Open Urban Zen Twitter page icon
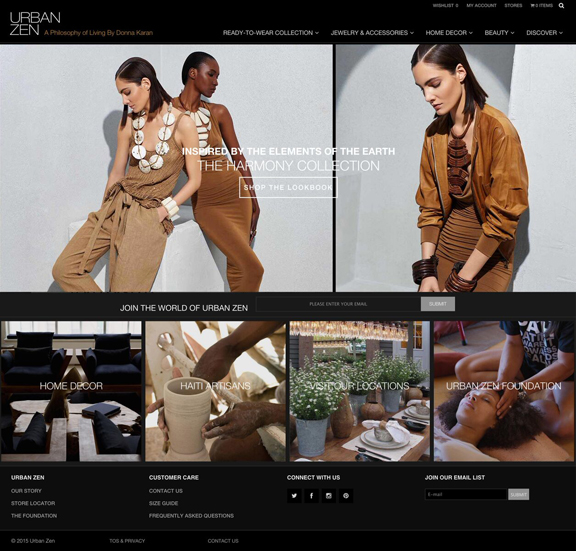This screenshot has width=576, height=551. pos(294,496)
